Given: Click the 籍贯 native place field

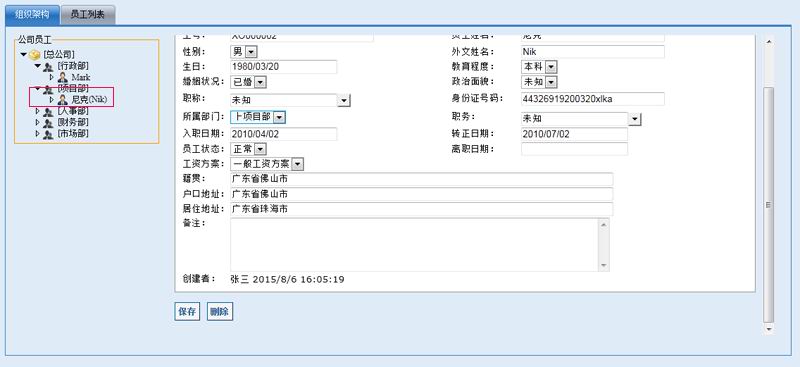Looking at the screenshot, I should 421,180.
